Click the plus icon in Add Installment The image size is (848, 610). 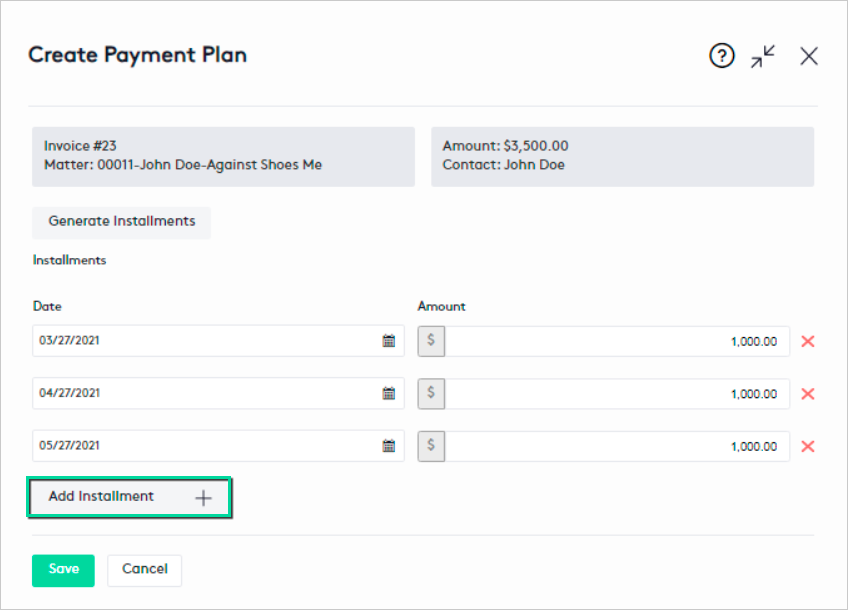(203, 498)
